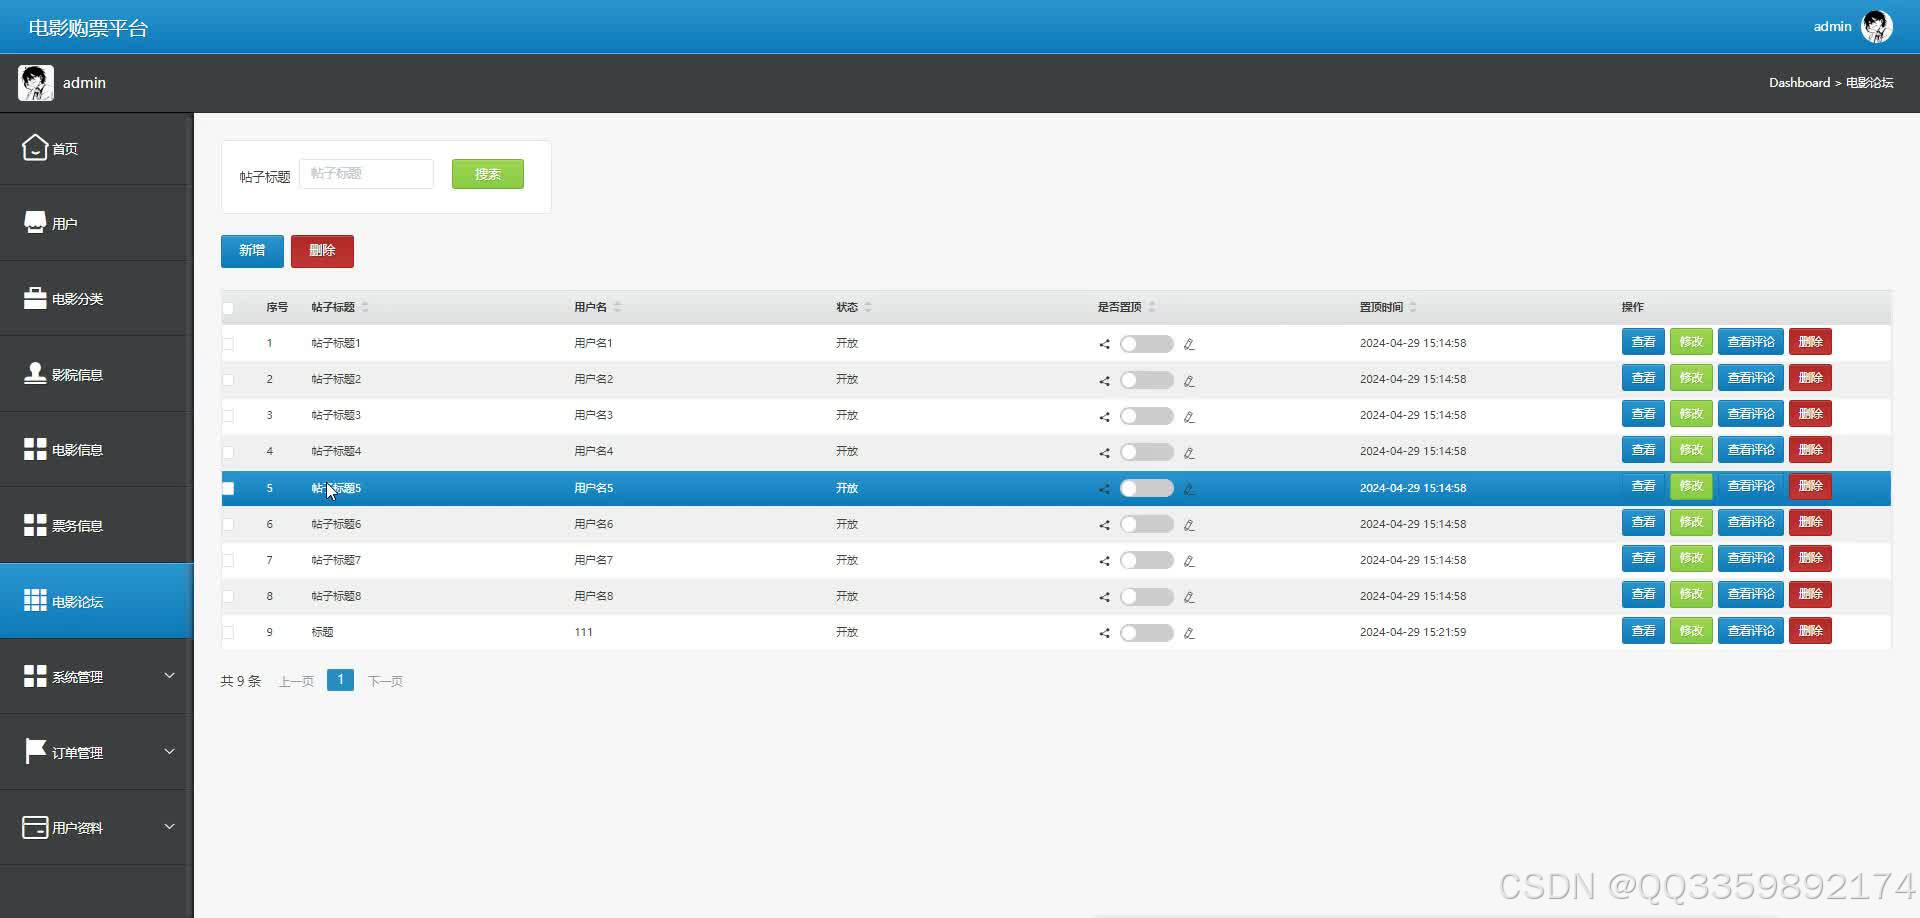Open the 票务信息 menu item
Image resolution: width=1920 pixels, height=918 pixels.
click(x=96, y=525)
